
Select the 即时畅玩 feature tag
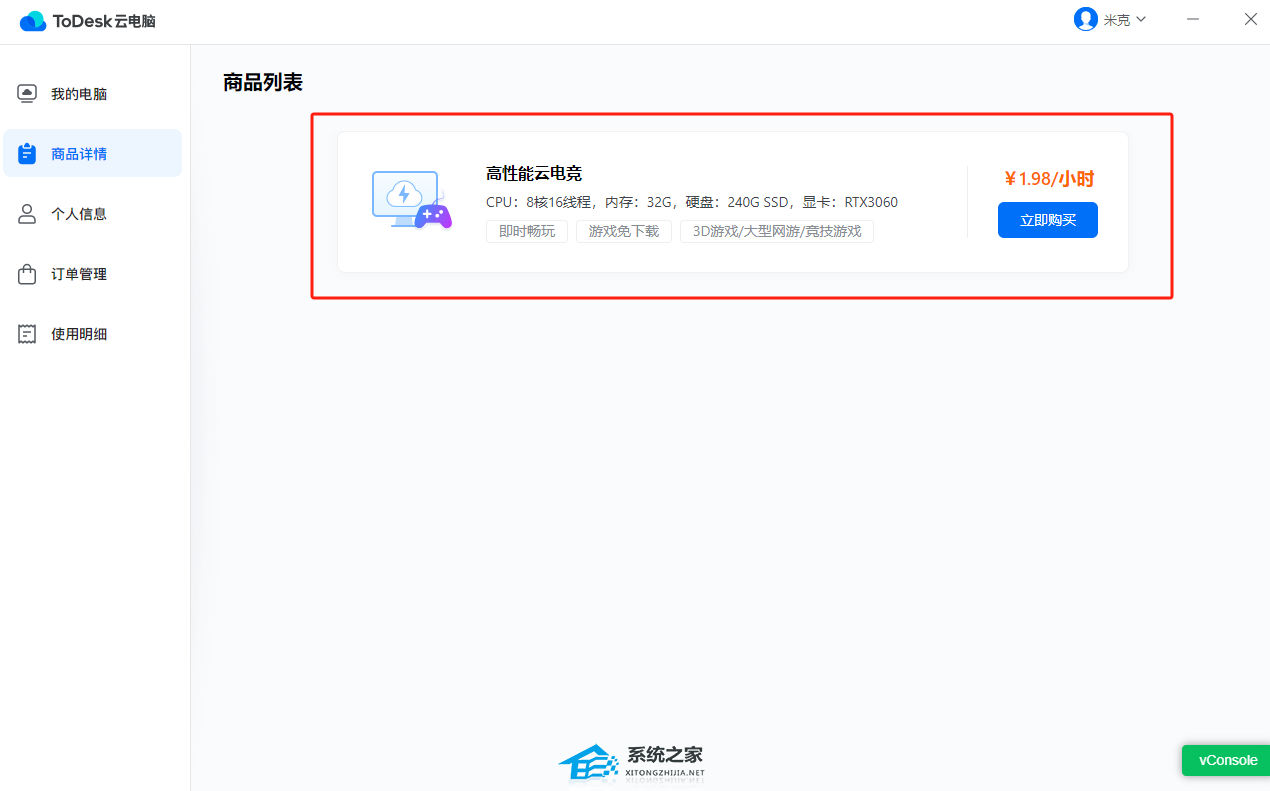click(526, 231)
